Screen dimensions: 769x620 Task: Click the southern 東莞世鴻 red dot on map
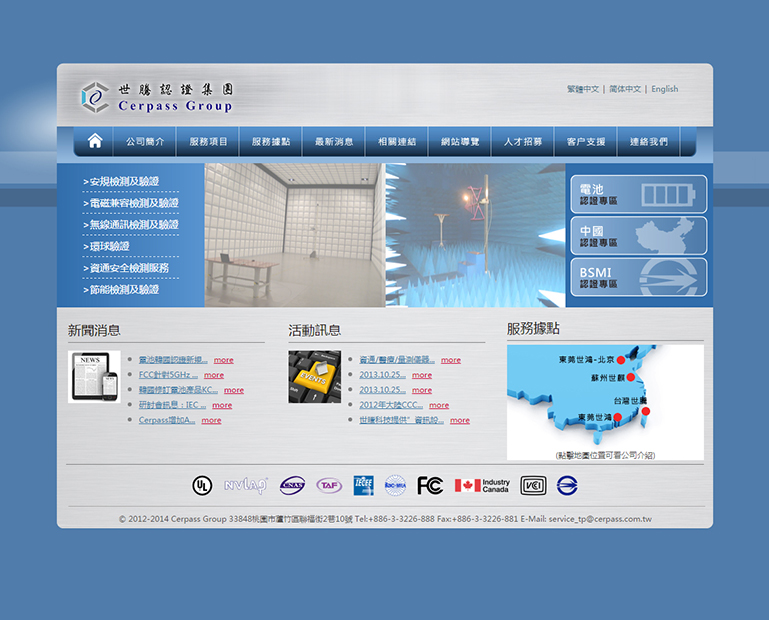click(617, 417)
